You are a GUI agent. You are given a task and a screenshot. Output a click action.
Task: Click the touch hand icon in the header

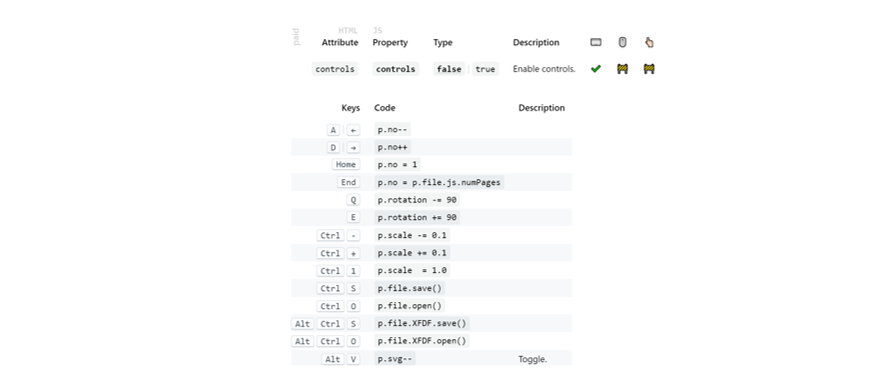[649, 42]
